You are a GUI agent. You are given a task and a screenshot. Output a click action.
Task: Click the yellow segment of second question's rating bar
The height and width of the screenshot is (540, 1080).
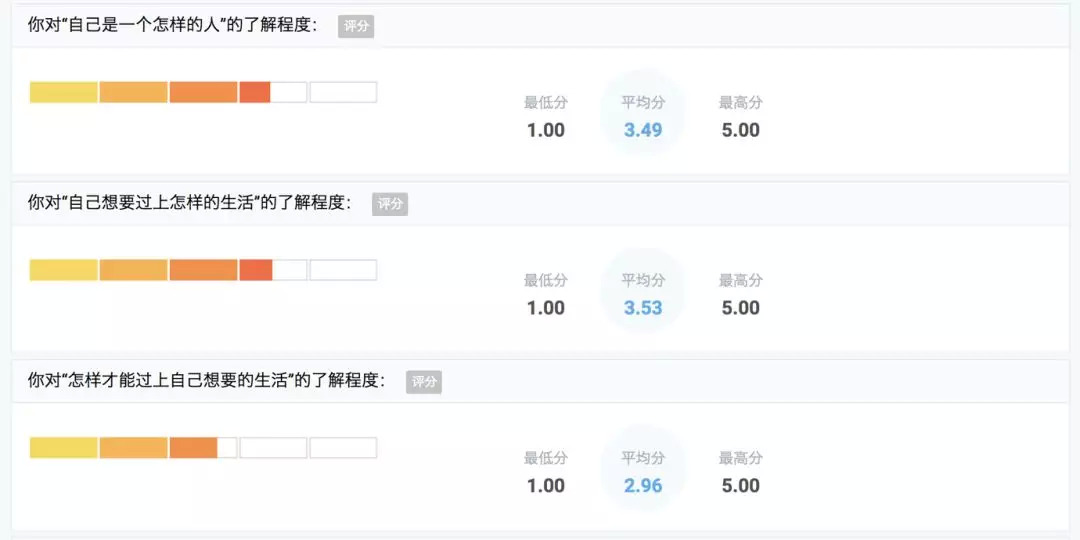click(x=64, y=270)
